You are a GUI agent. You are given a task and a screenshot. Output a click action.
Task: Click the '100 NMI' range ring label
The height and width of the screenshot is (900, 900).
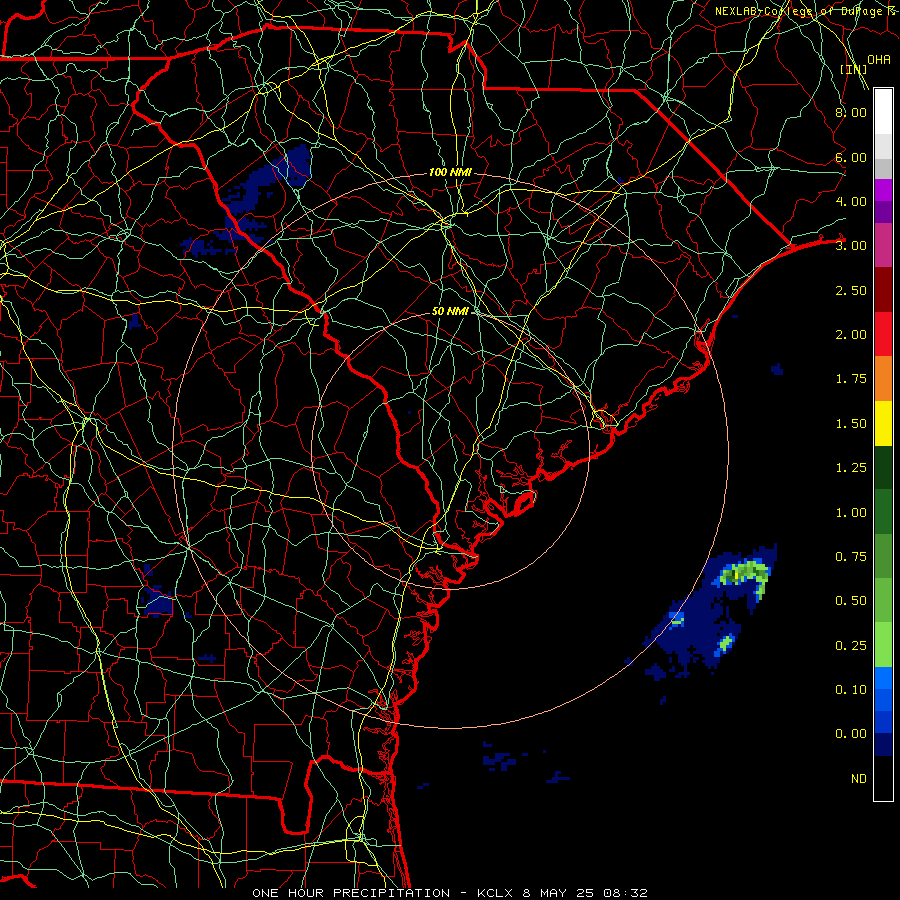point(450,172)
